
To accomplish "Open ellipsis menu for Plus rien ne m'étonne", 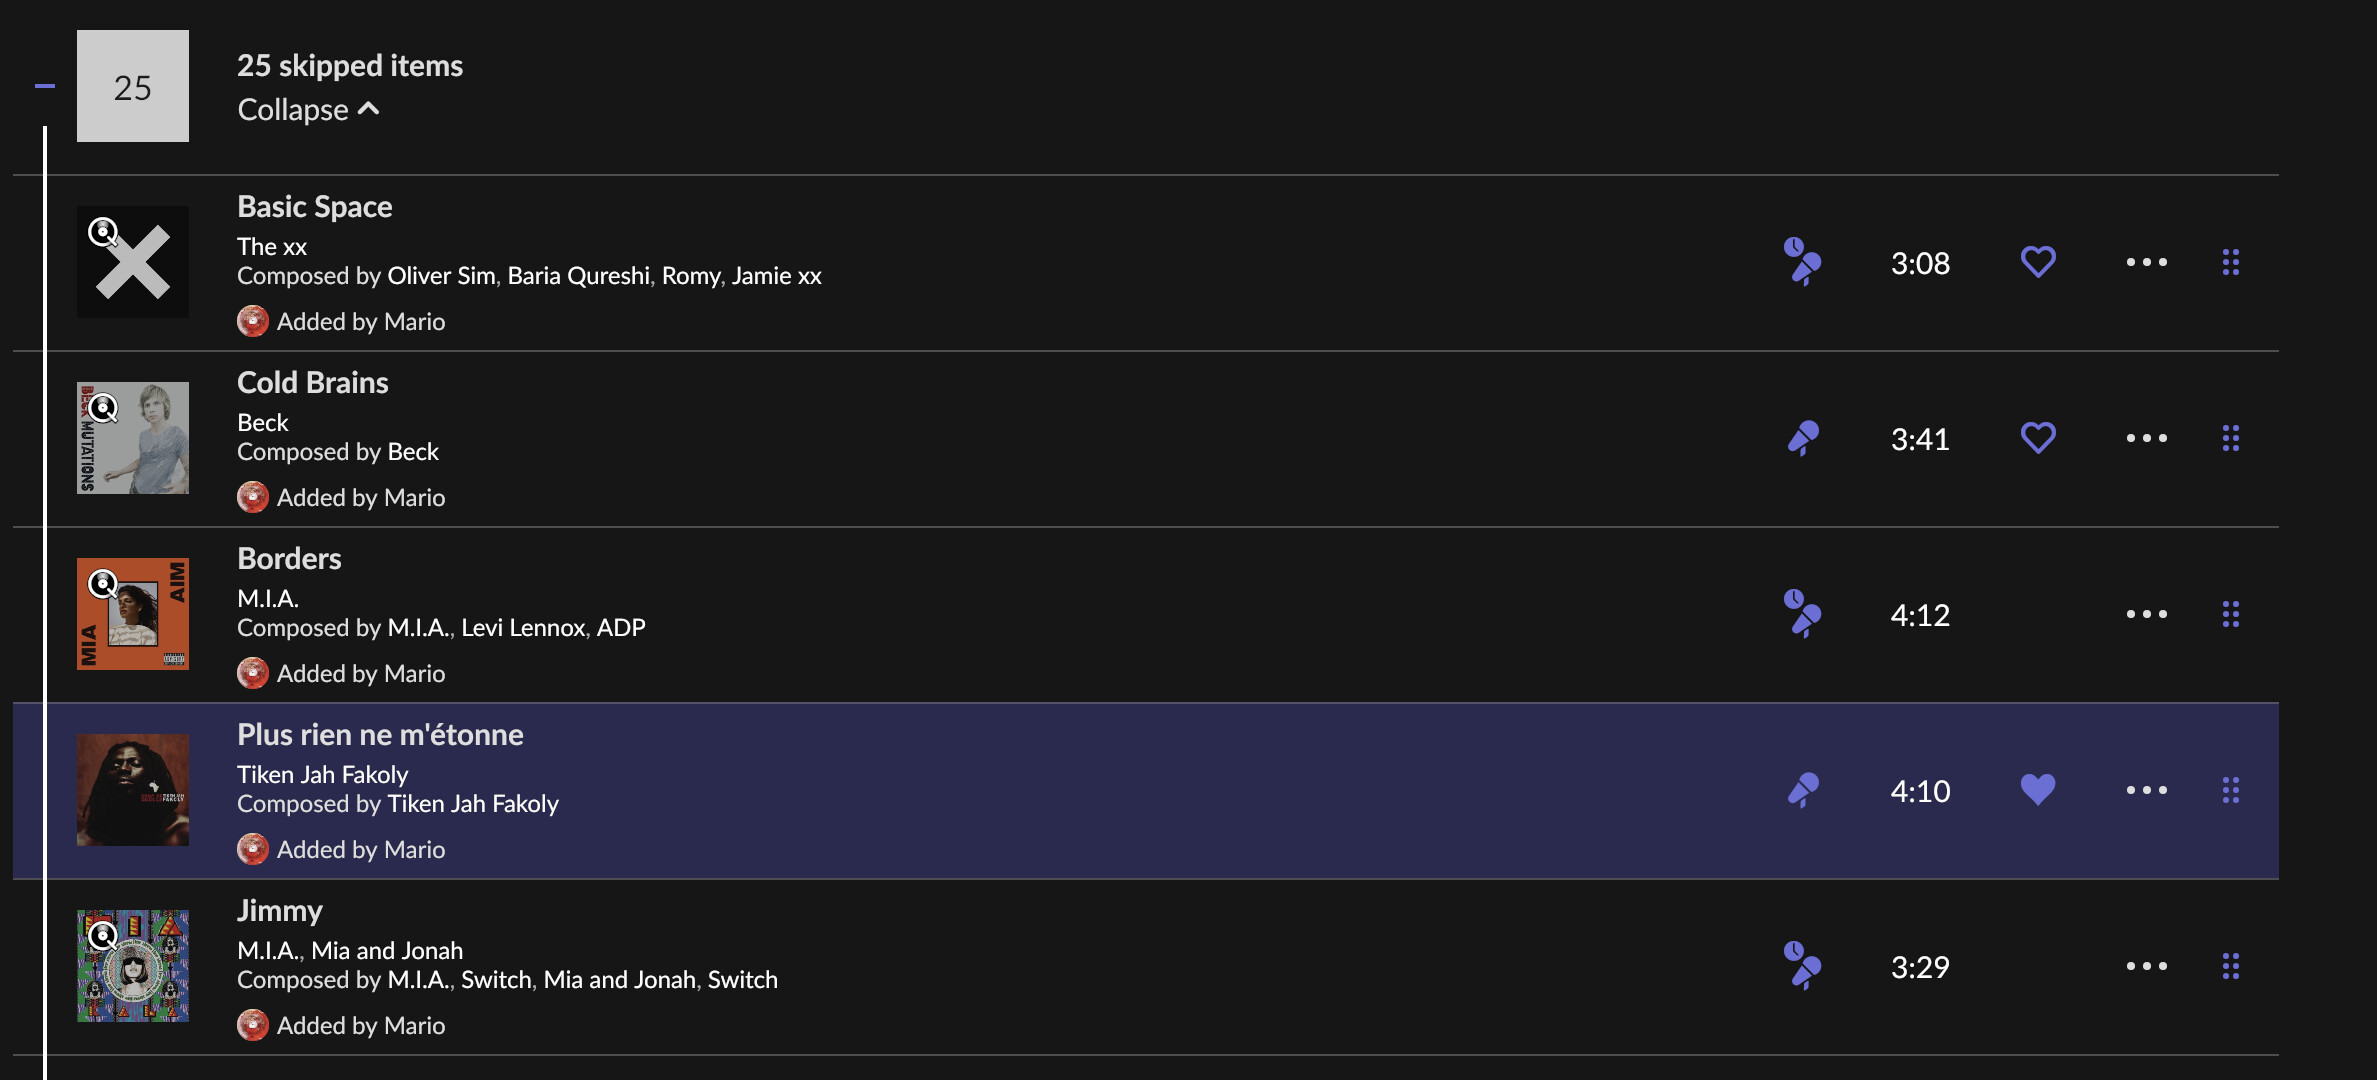I will [2146, 790].
